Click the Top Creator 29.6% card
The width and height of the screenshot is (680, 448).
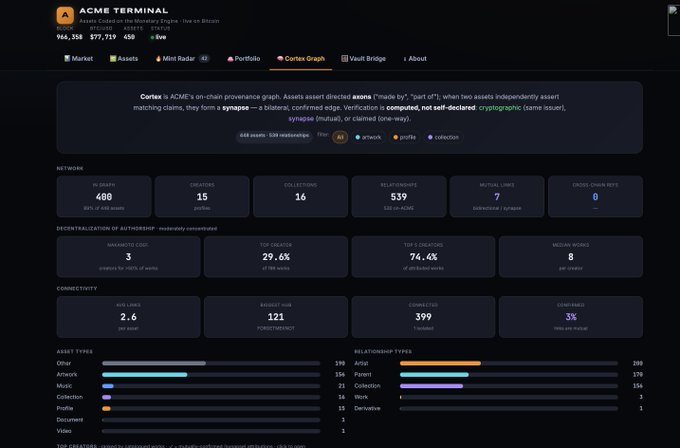click(x=276, y=257)
